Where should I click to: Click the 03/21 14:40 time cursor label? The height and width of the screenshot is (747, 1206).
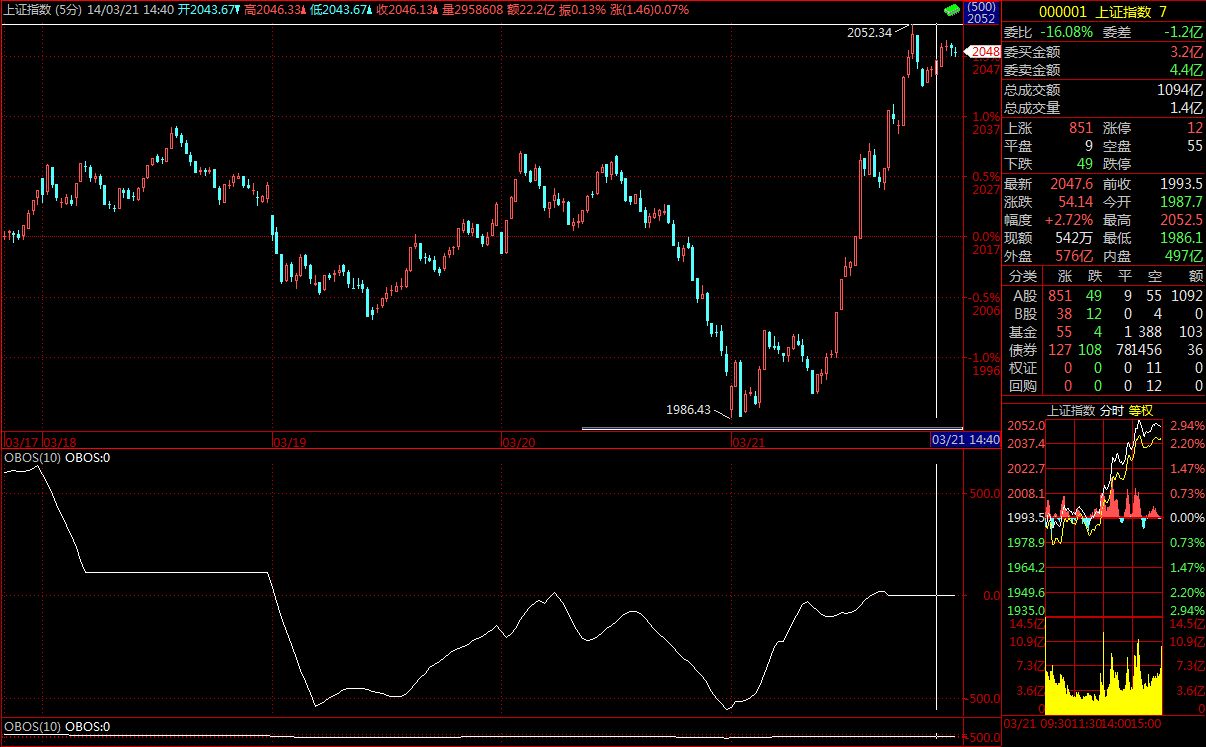tap(965, 440)
